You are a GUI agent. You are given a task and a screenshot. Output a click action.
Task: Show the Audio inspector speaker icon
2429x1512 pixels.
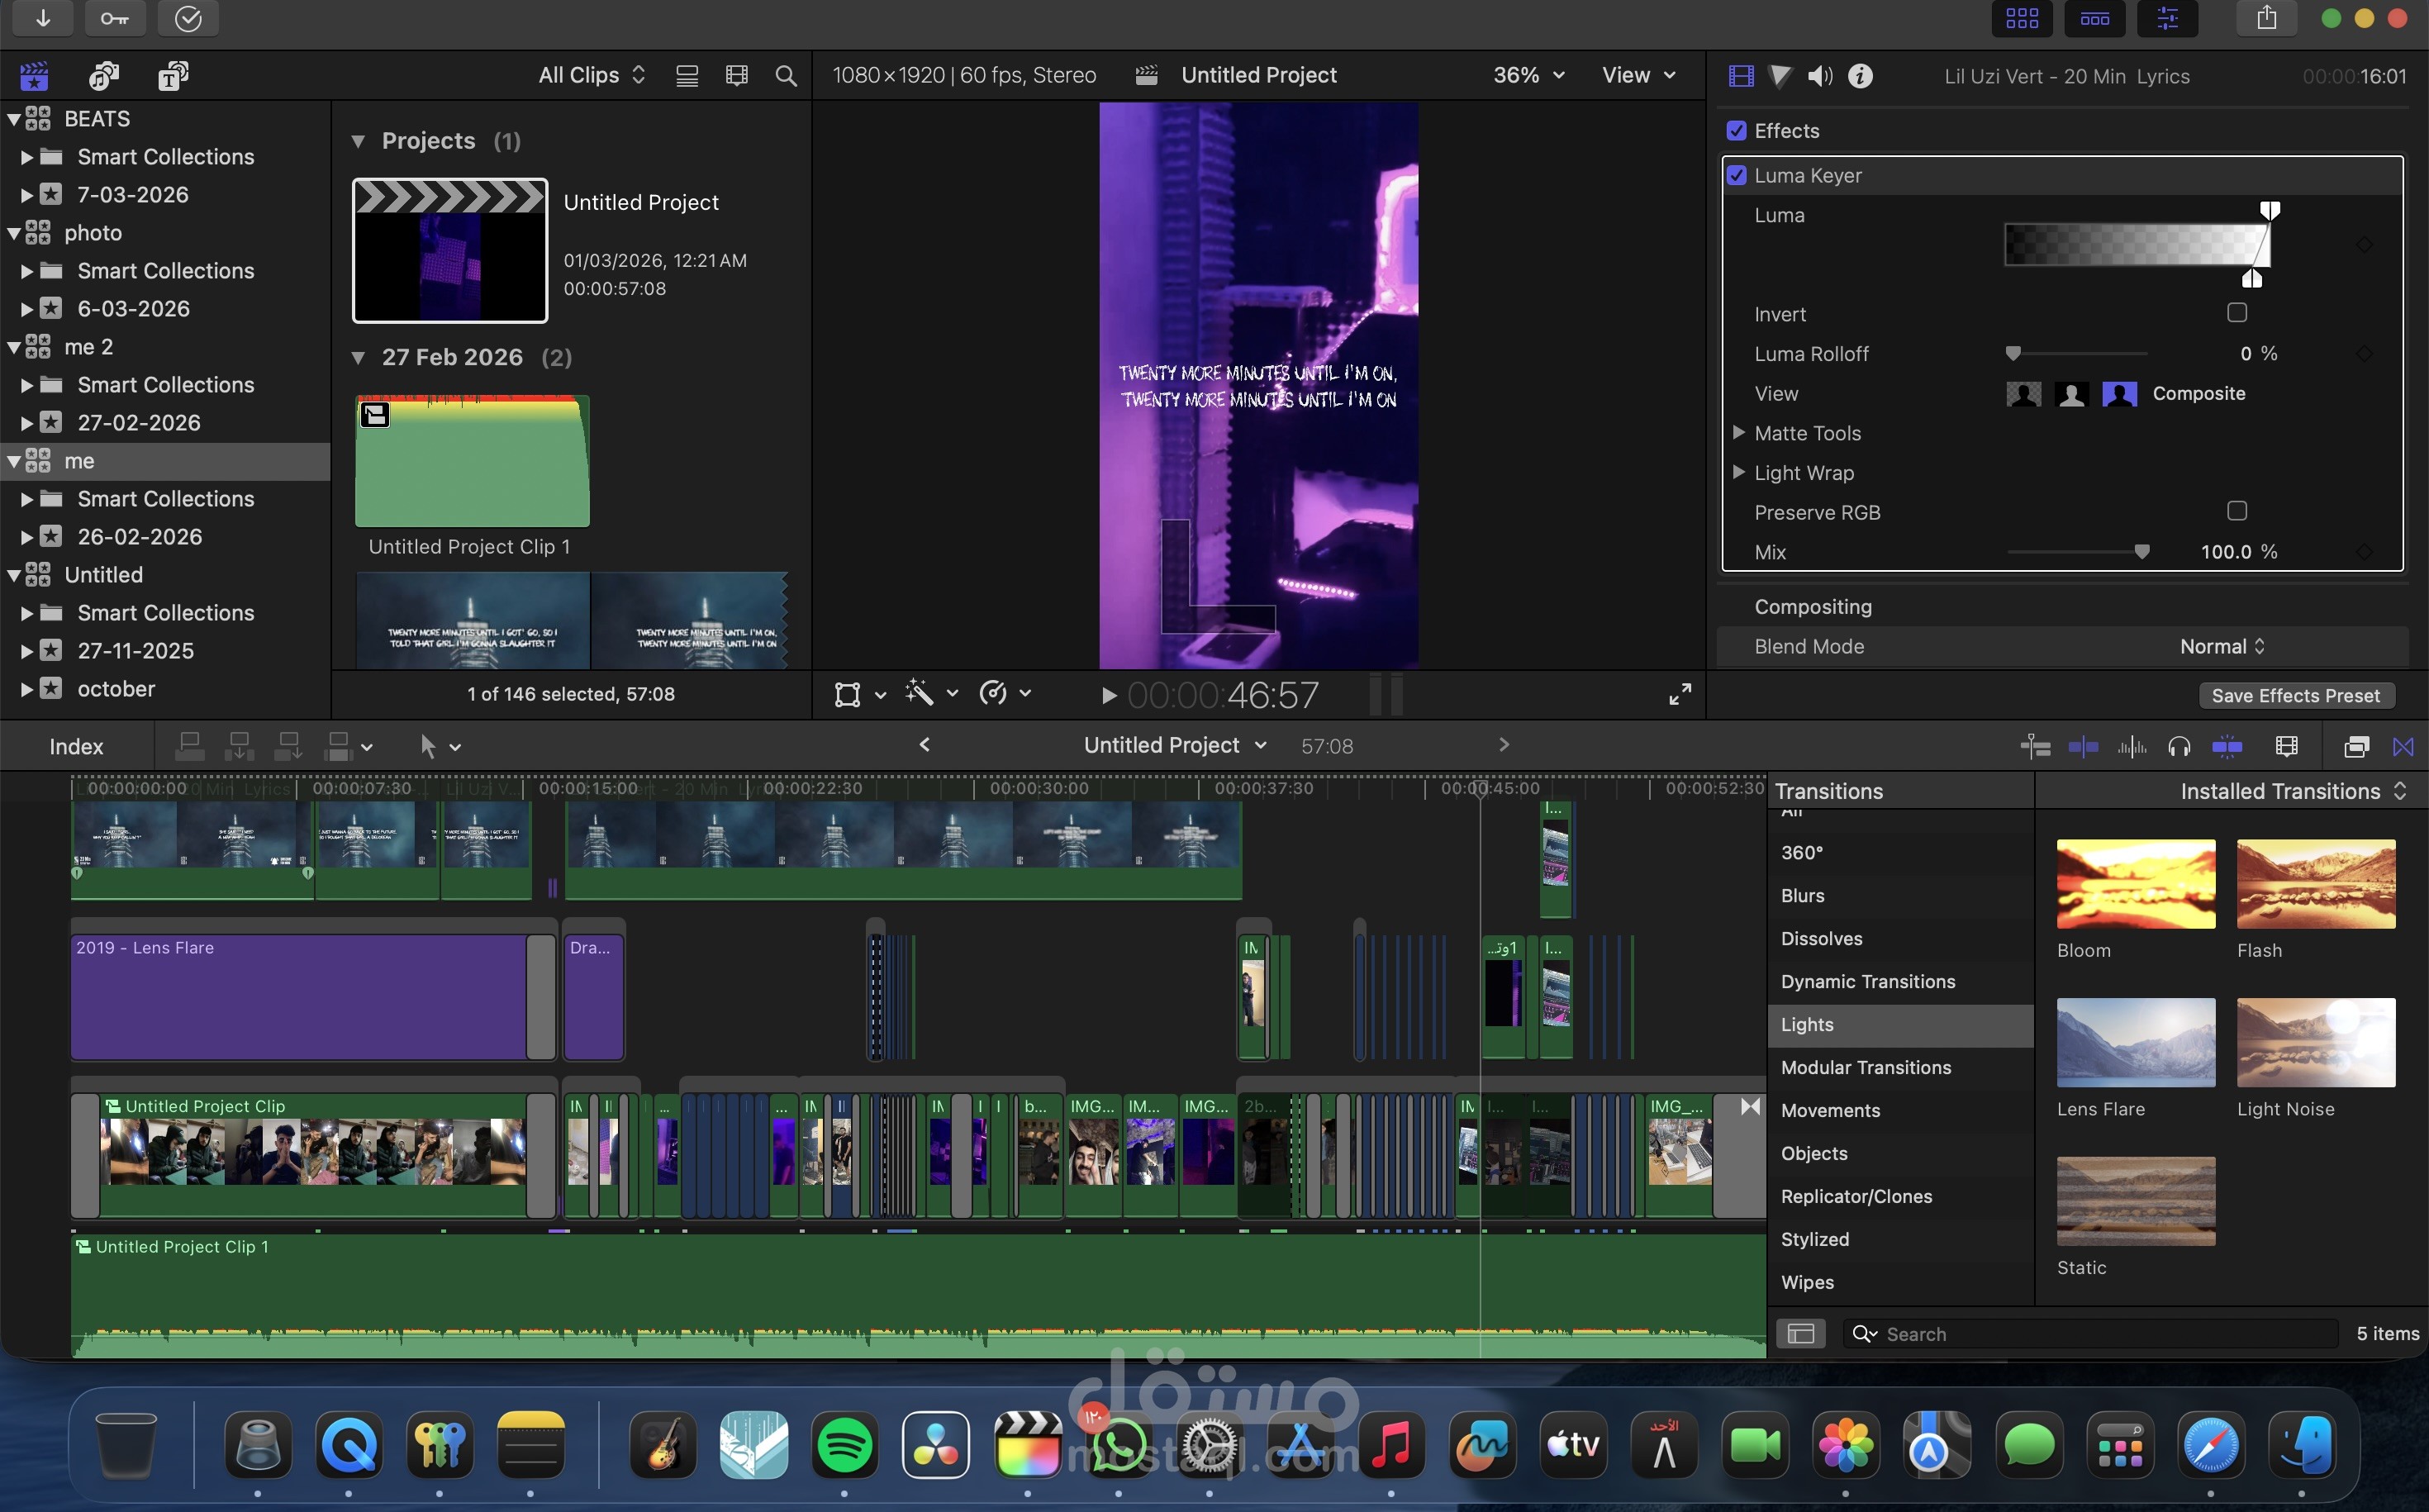pos(1820,76)
